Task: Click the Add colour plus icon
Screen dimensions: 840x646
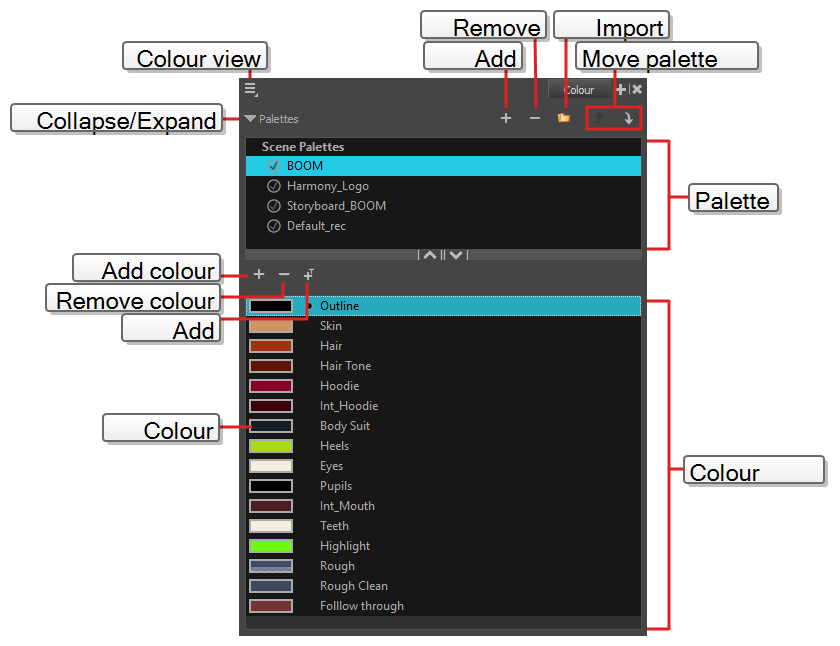Action: (x=259, y=274)
